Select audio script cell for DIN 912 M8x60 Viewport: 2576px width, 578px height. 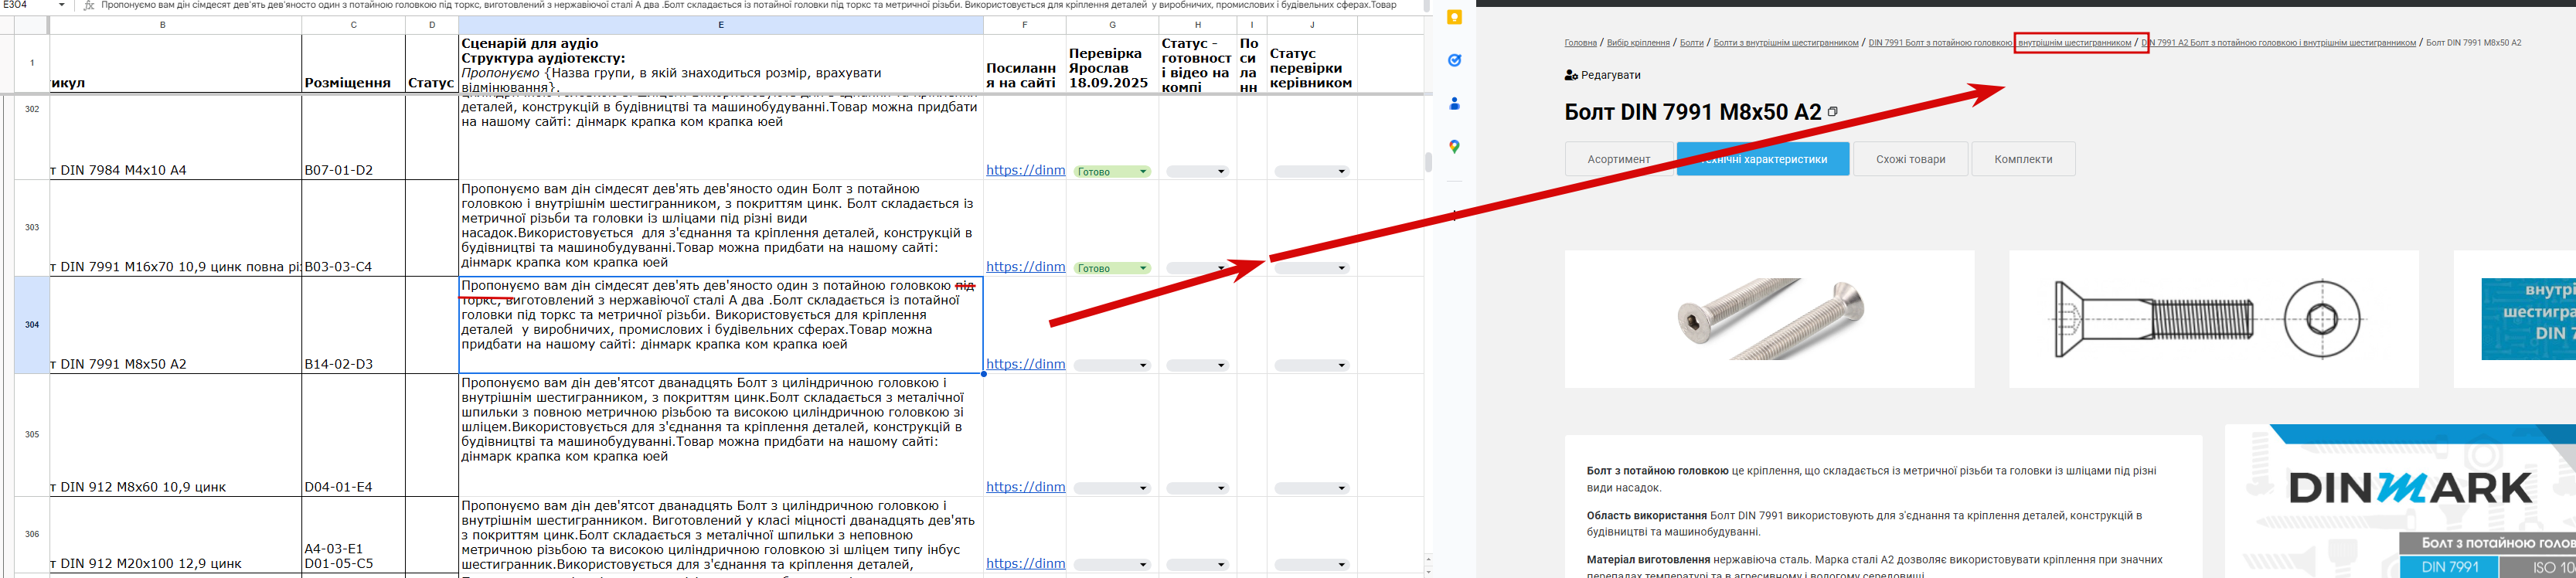pos(720,435)
